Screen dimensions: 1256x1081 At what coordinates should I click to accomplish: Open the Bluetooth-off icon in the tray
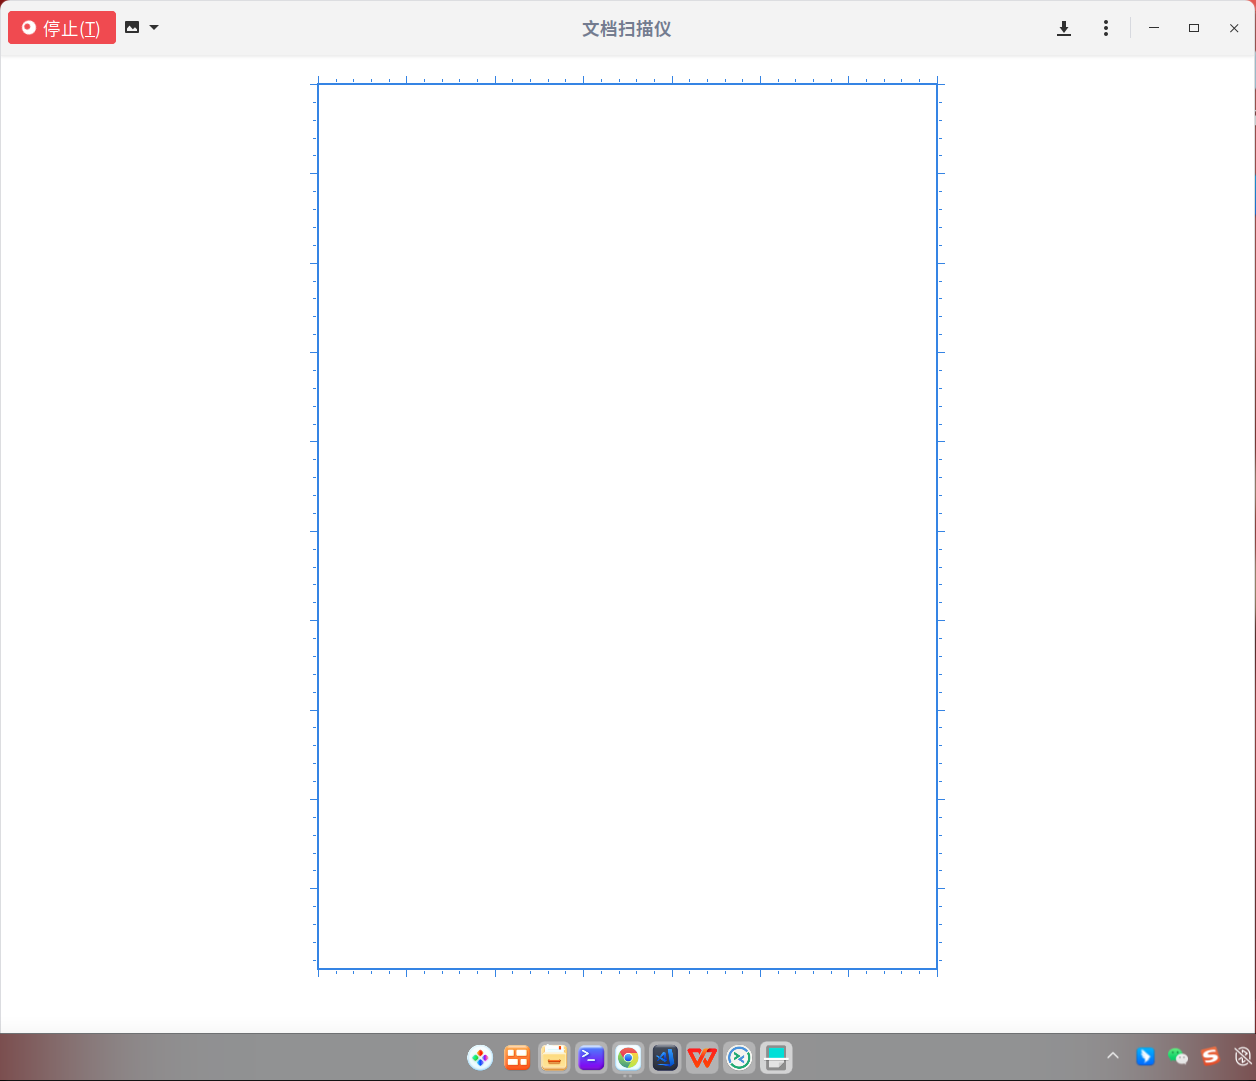[1243, 1056]
